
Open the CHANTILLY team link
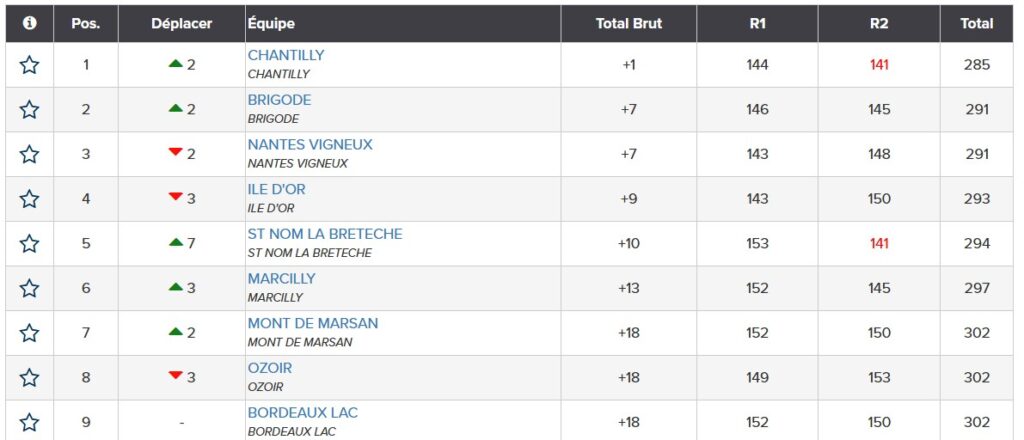pyautogui.click(x=286, y=56)
